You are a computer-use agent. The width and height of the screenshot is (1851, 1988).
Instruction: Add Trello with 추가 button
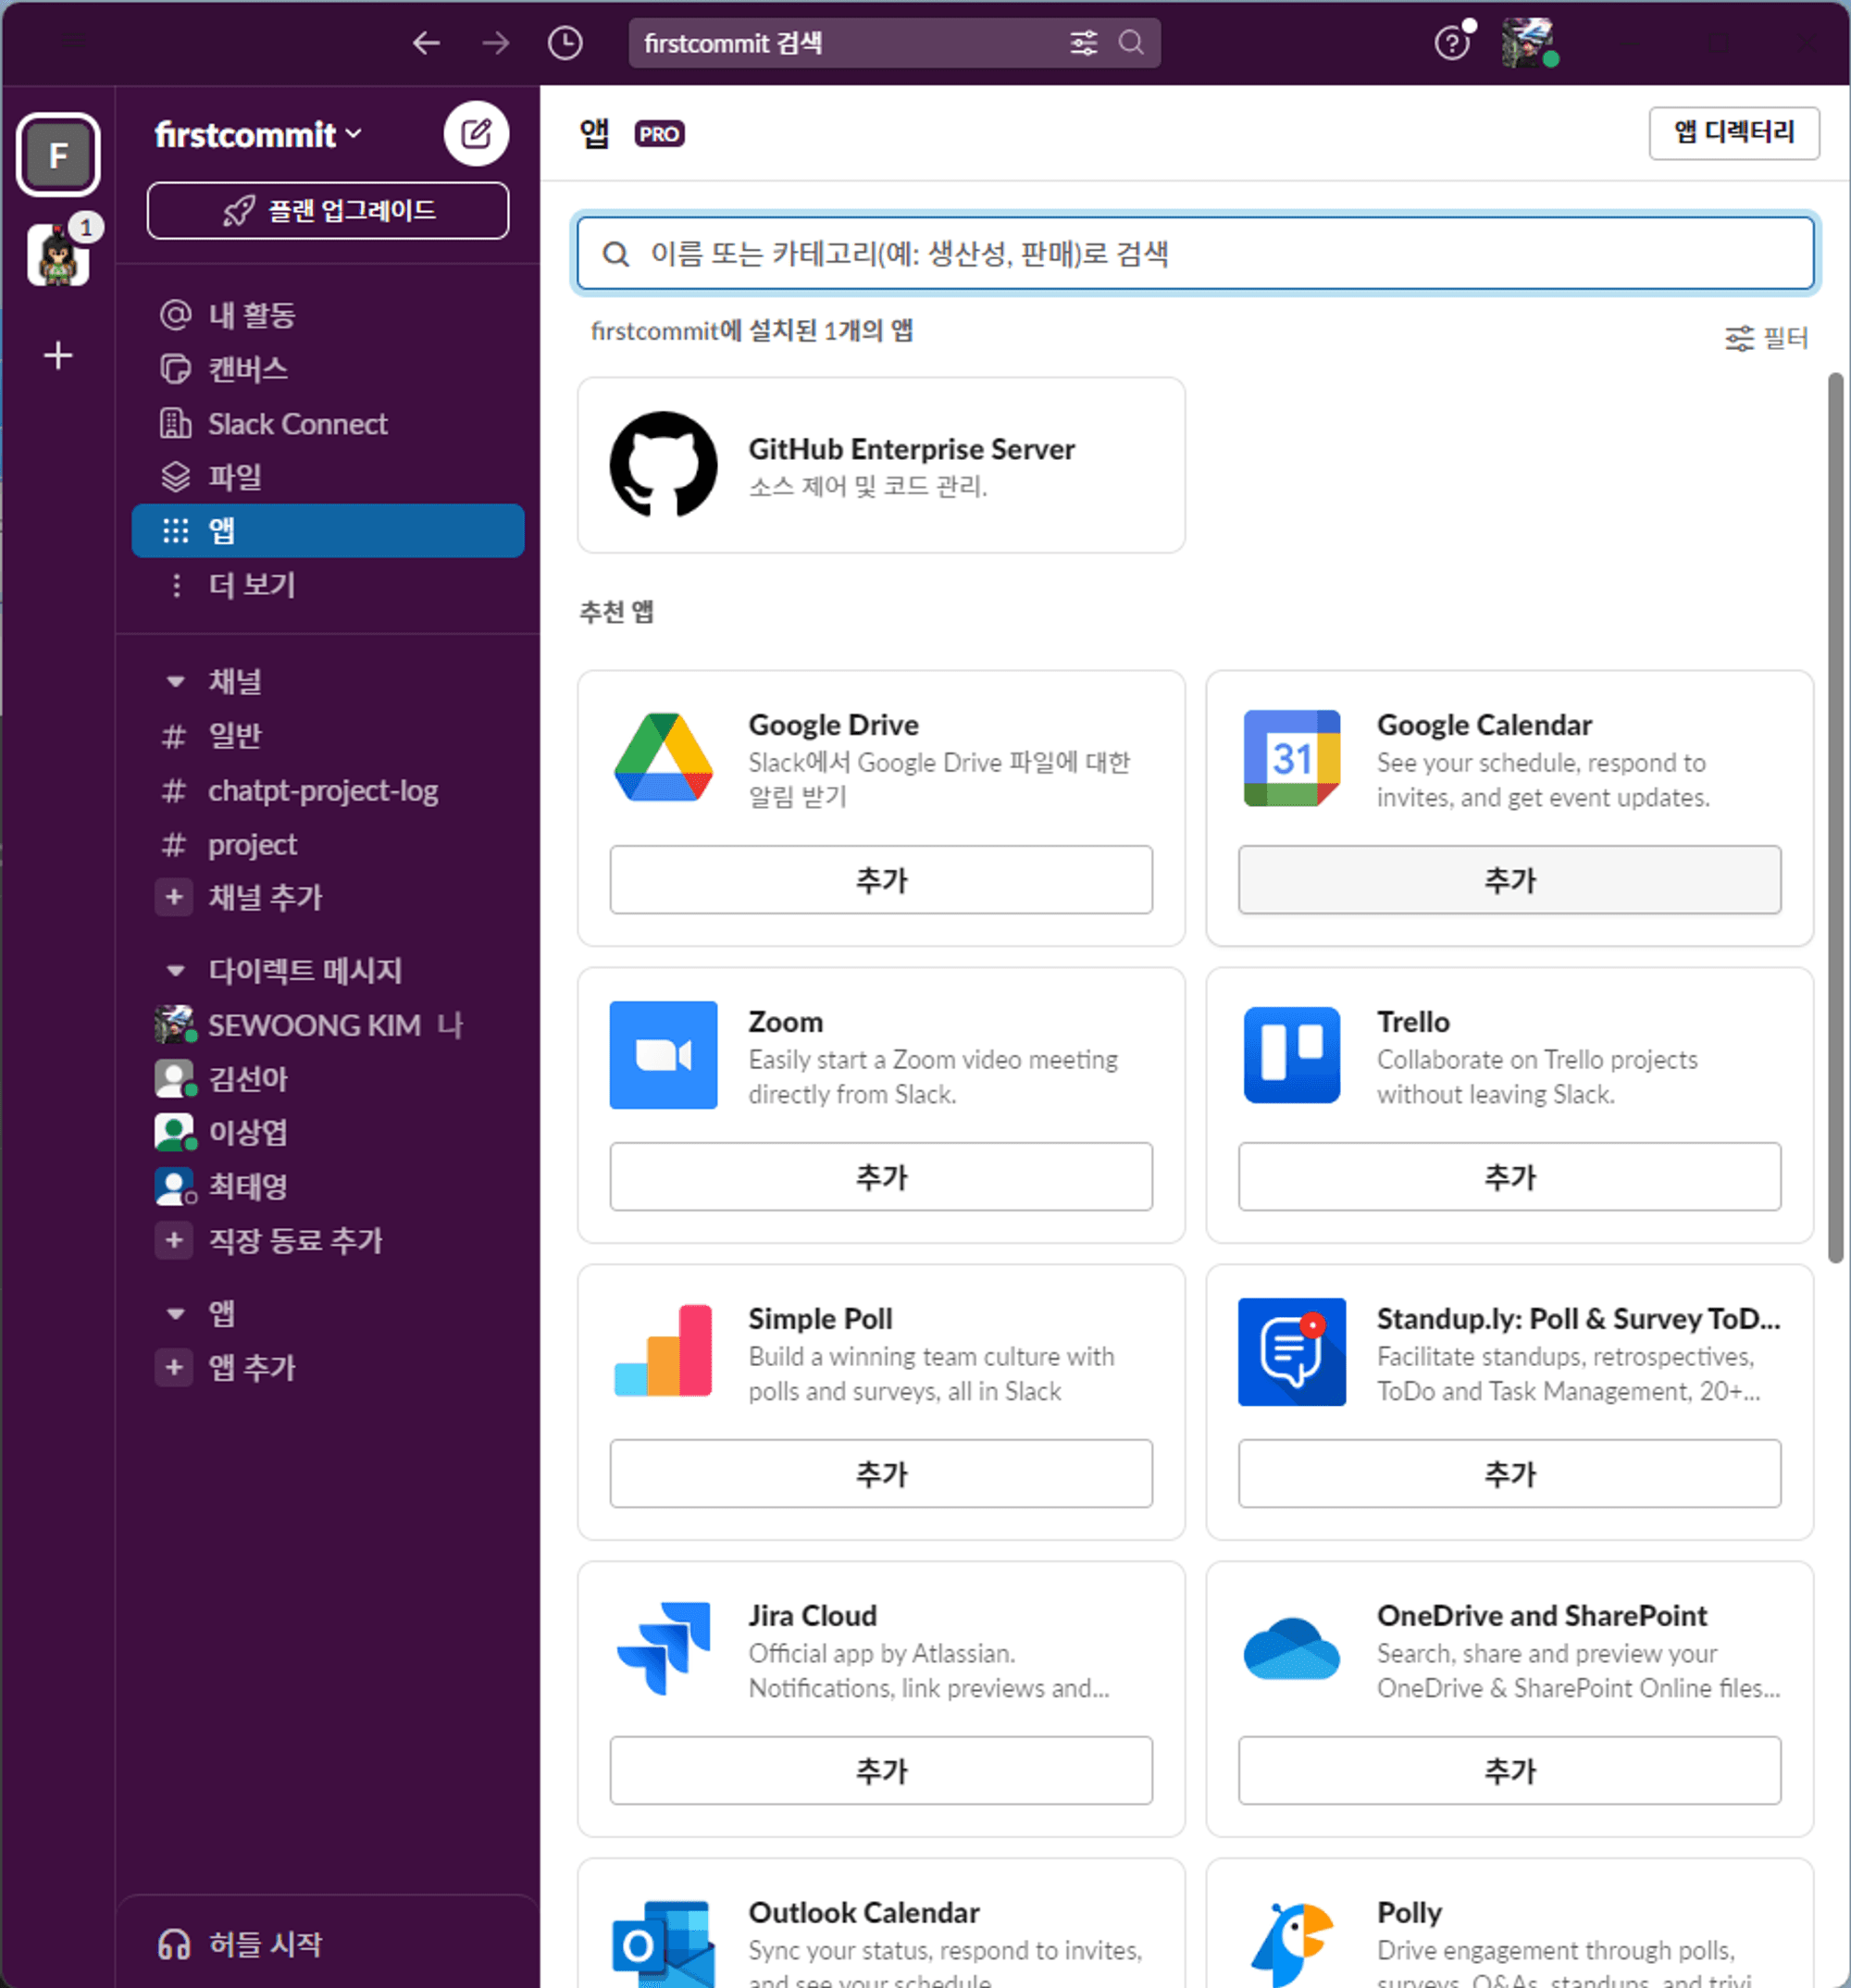[1510, 1177]
